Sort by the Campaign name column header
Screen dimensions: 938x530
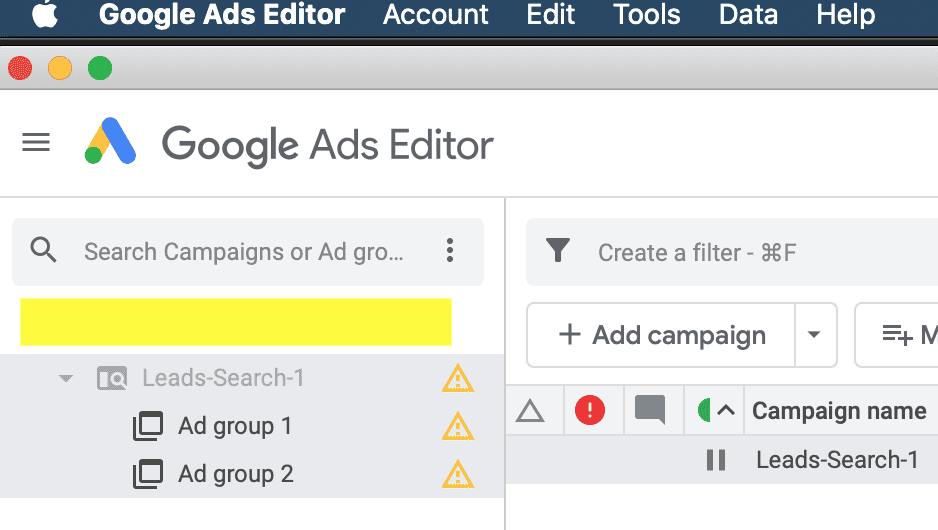coord(839,410)
